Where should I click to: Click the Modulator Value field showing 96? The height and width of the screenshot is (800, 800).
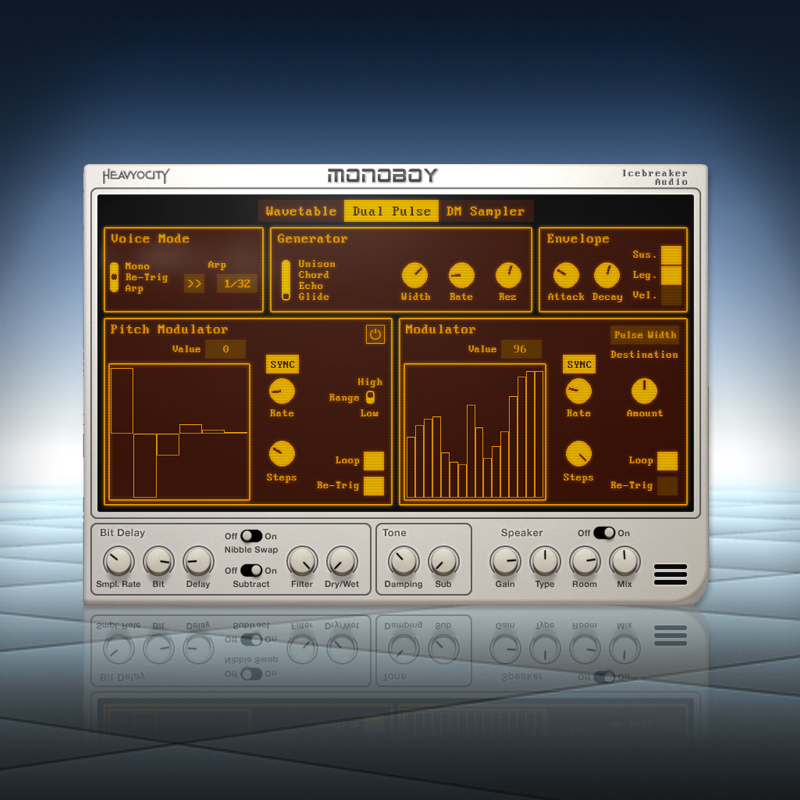tap(521, 349)
